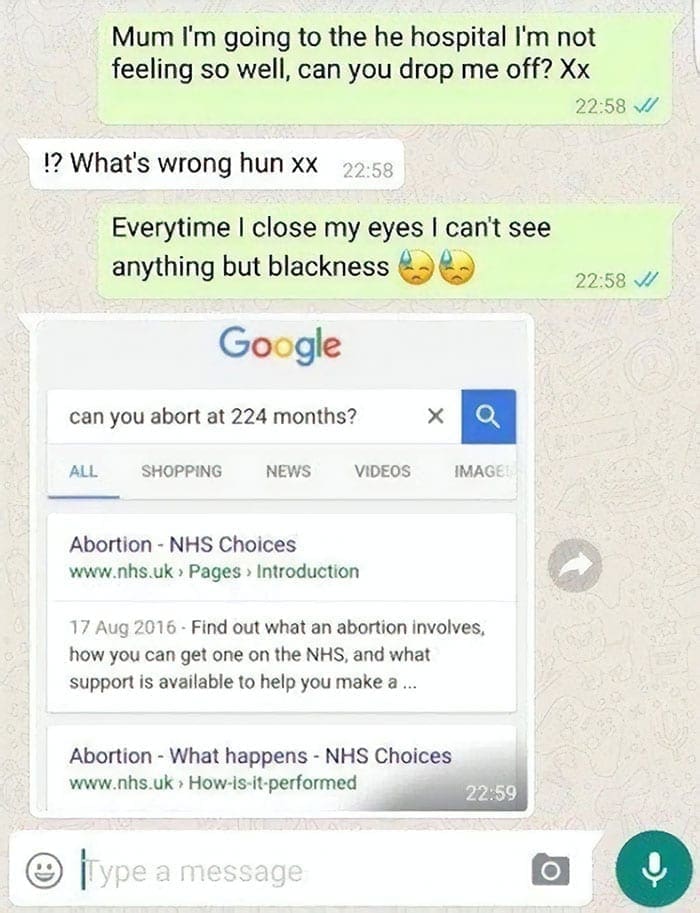
Task: Clear the search with the X icon
Action: pyautogui.click(x=436, y=416)
